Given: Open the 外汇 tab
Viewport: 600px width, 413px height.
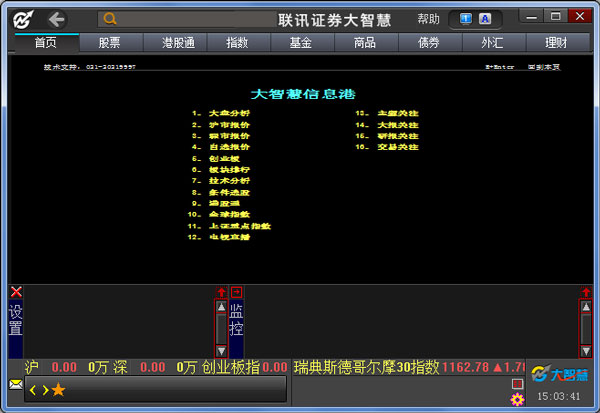Looking at the screenshot, I should tap(492, 42).
